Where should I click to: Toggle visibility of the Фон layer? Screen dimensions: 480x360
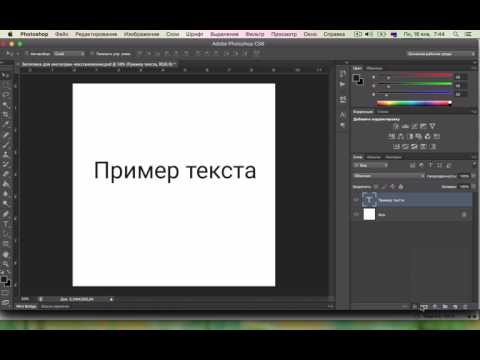(x=356, y=214)
